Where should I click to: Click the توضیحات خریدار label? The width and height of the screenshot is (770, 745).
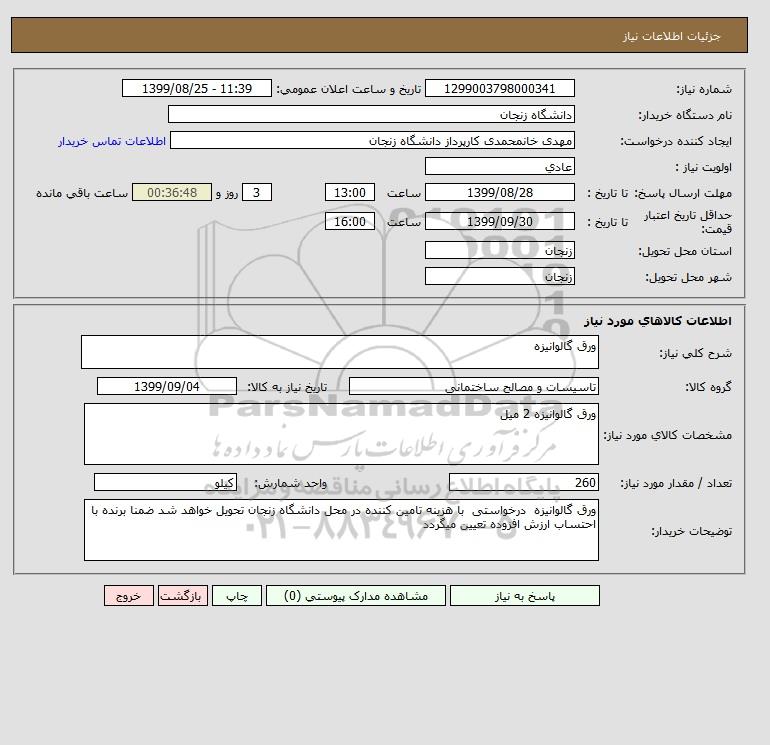pos(691,531)
